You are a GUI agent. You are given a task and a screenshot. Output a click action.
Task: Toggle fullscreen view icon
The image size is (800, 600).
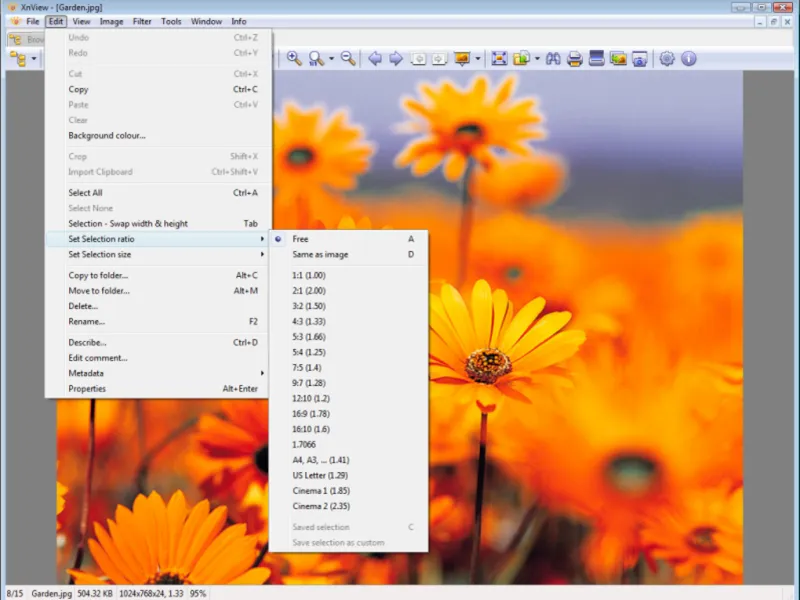coord(499,59)
